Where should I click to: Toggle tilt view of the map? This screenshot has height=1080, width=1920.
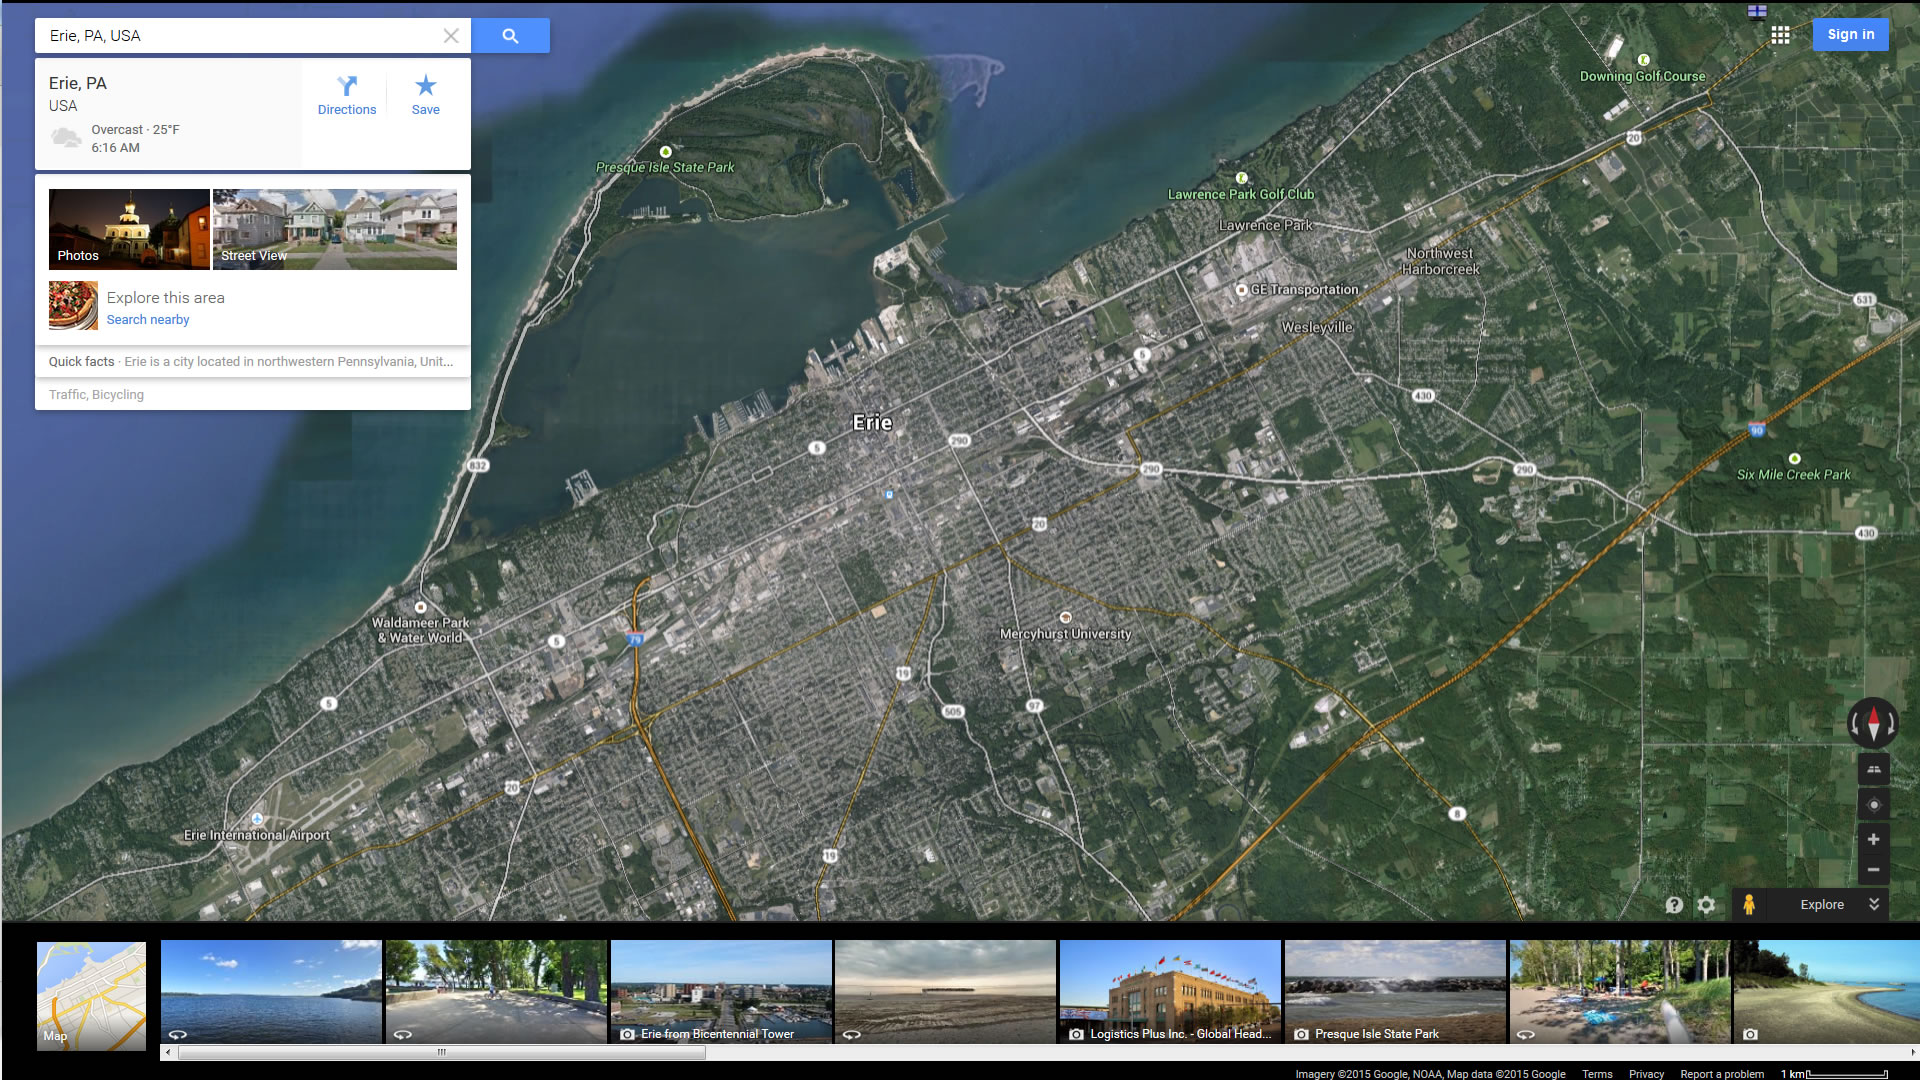[1873, 769]
